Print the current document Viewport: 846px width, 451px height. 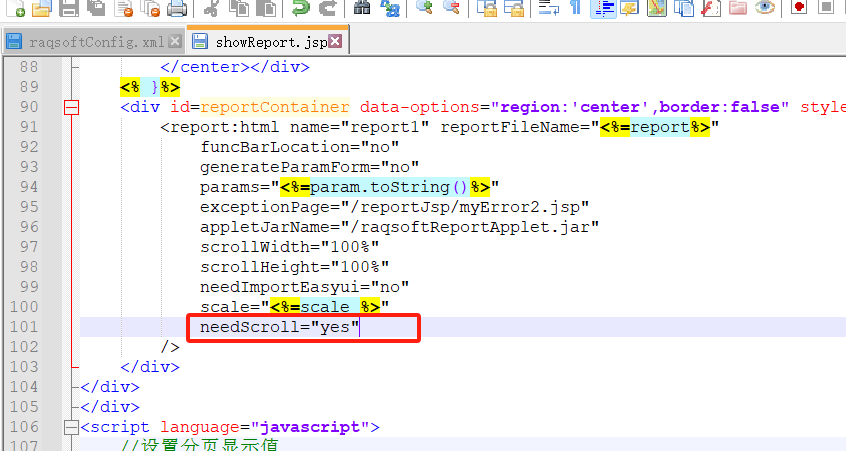pos(177,8)
